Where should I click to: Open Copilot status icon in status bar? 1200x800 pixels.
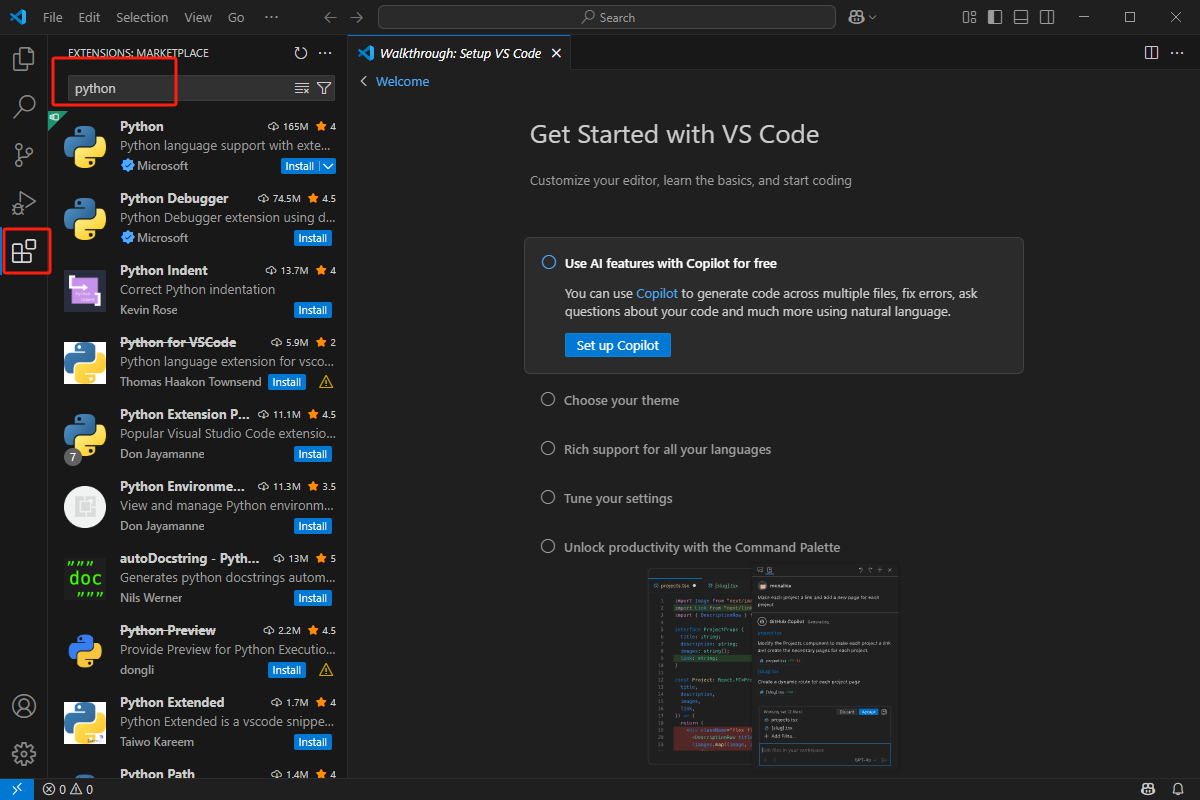click(1149, 789)
